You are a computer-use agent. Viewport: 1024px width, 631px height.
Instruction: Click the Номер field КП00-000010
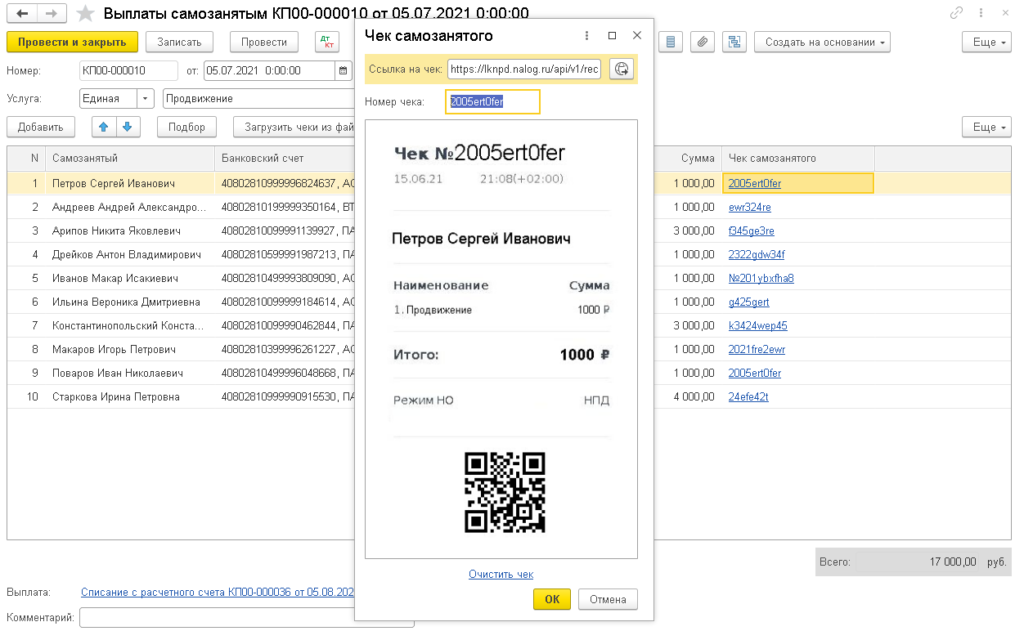coord(128,71)
